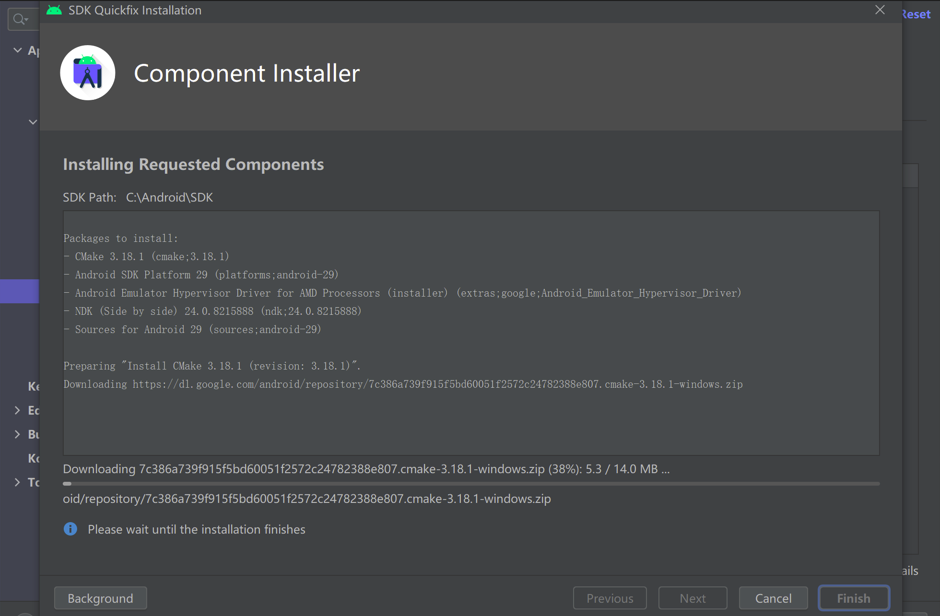Expand the 'To' settings tree node
Image resolution: width=940 pixels, height=616 pixels.
(17, 482)
